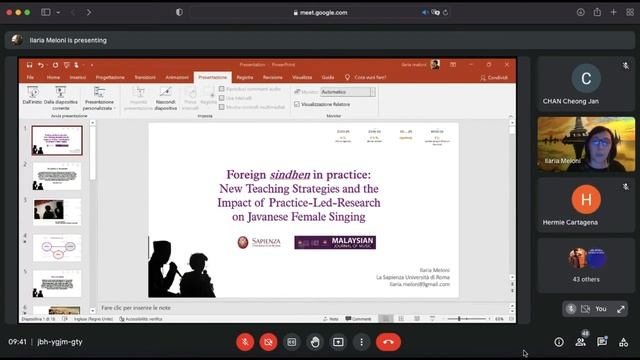Image resolution: width=640 pixels, height=360 pixels.
Task: Open Commenti in PowerPoint status bar
Action: click(358, 319)
